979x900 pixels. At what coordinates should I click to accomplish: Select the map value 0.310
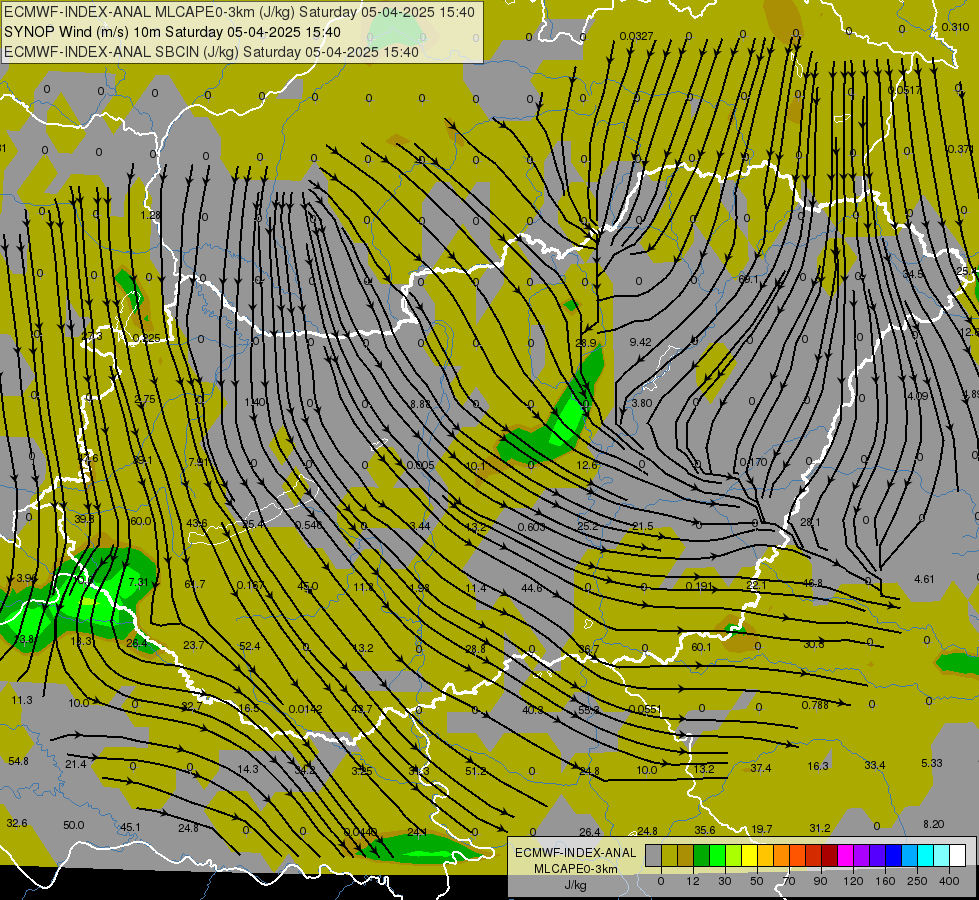tap(955, 27)
